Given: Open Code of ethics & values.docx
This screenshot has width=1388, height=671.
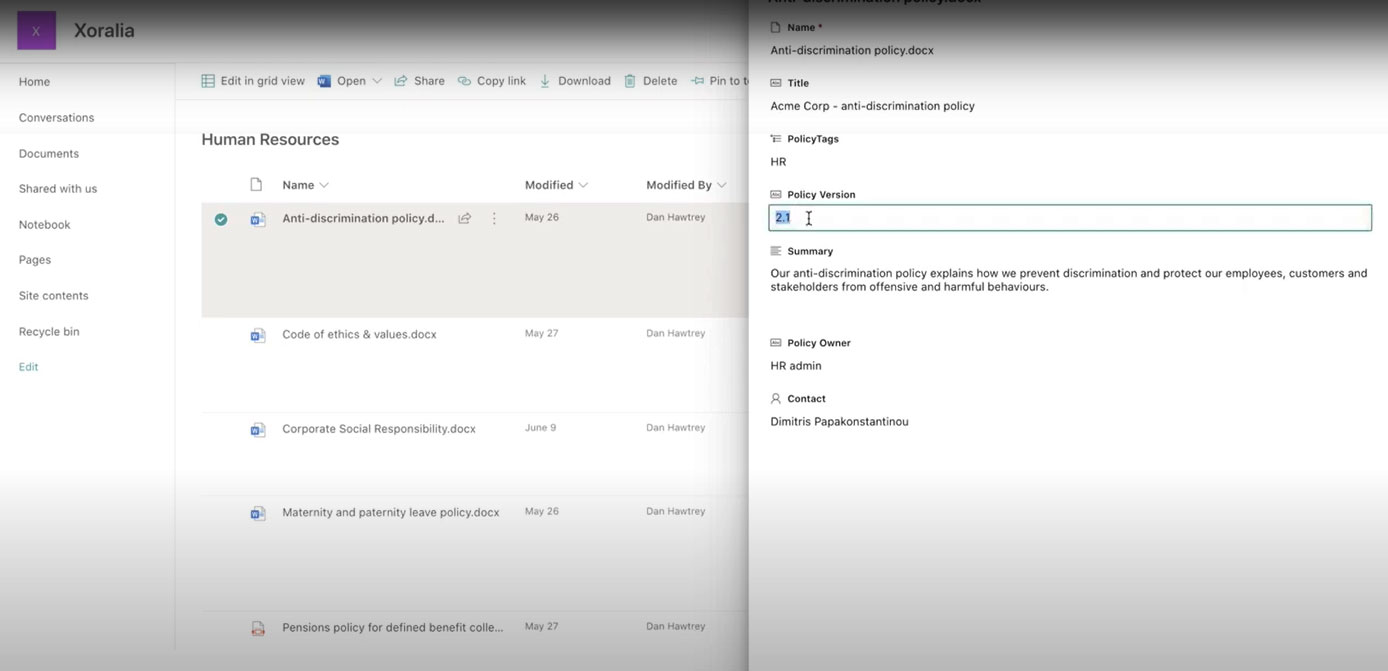Looking at the screenshot, I should coord(359,335).
